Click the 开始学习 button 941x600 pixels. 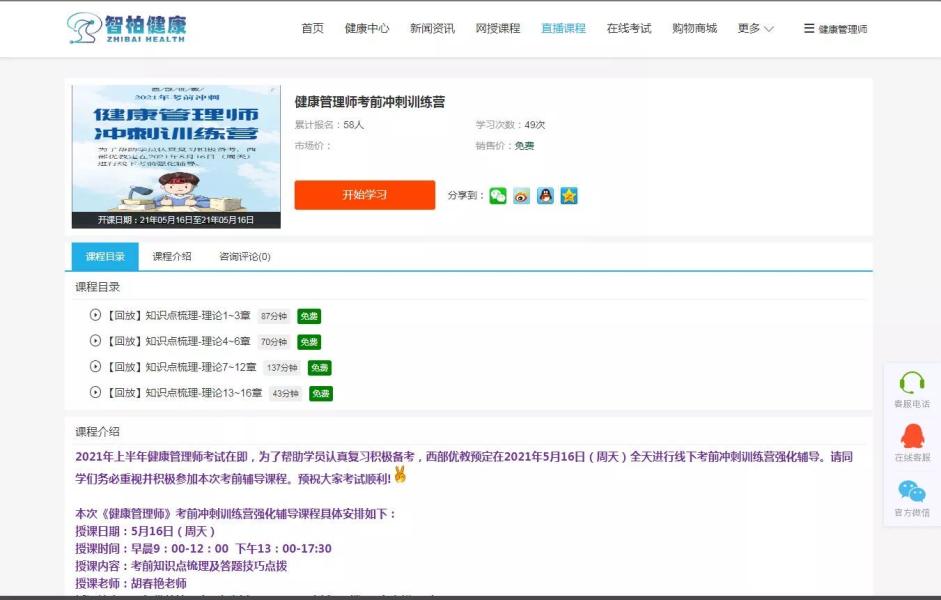(x=364, y=195)
